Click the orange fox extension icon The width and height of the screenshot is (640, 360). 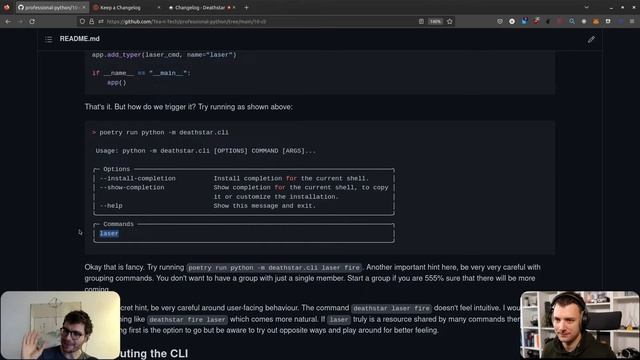click(596, 21)
